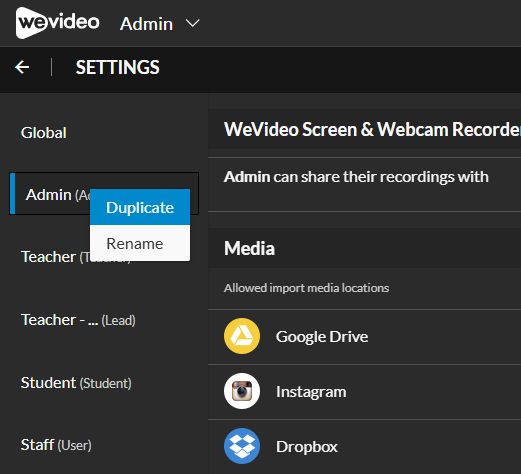Click the Dropbox label
The image size is (521, 474).
pyautogui.click(x=307, y=447)
